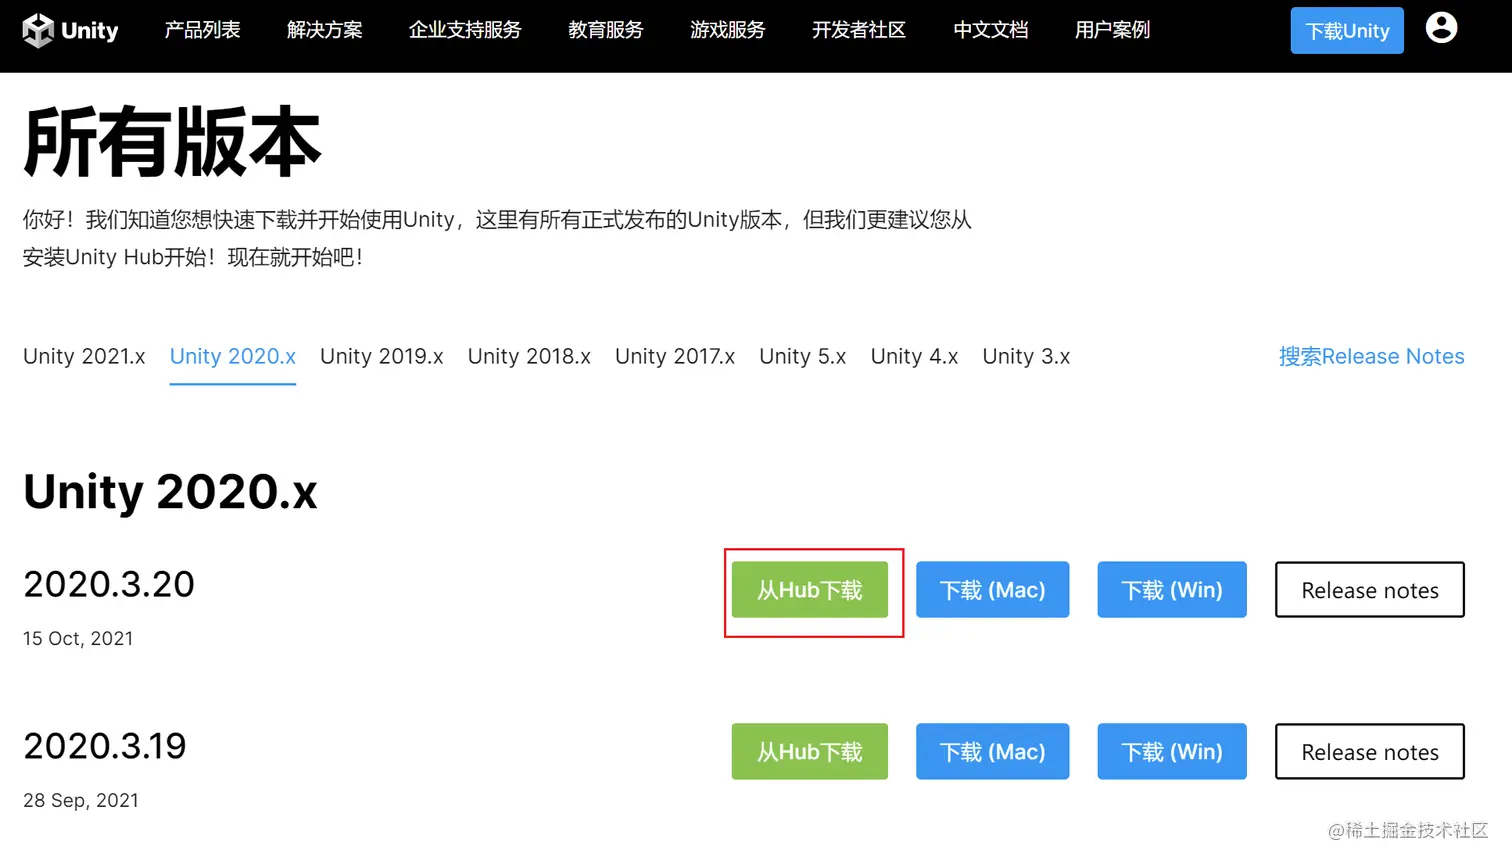This screenshot has height=864, width=1512.
Task: Click 下载 (Mac) for version 2020.3.19
Action: (x=993, y=752)
